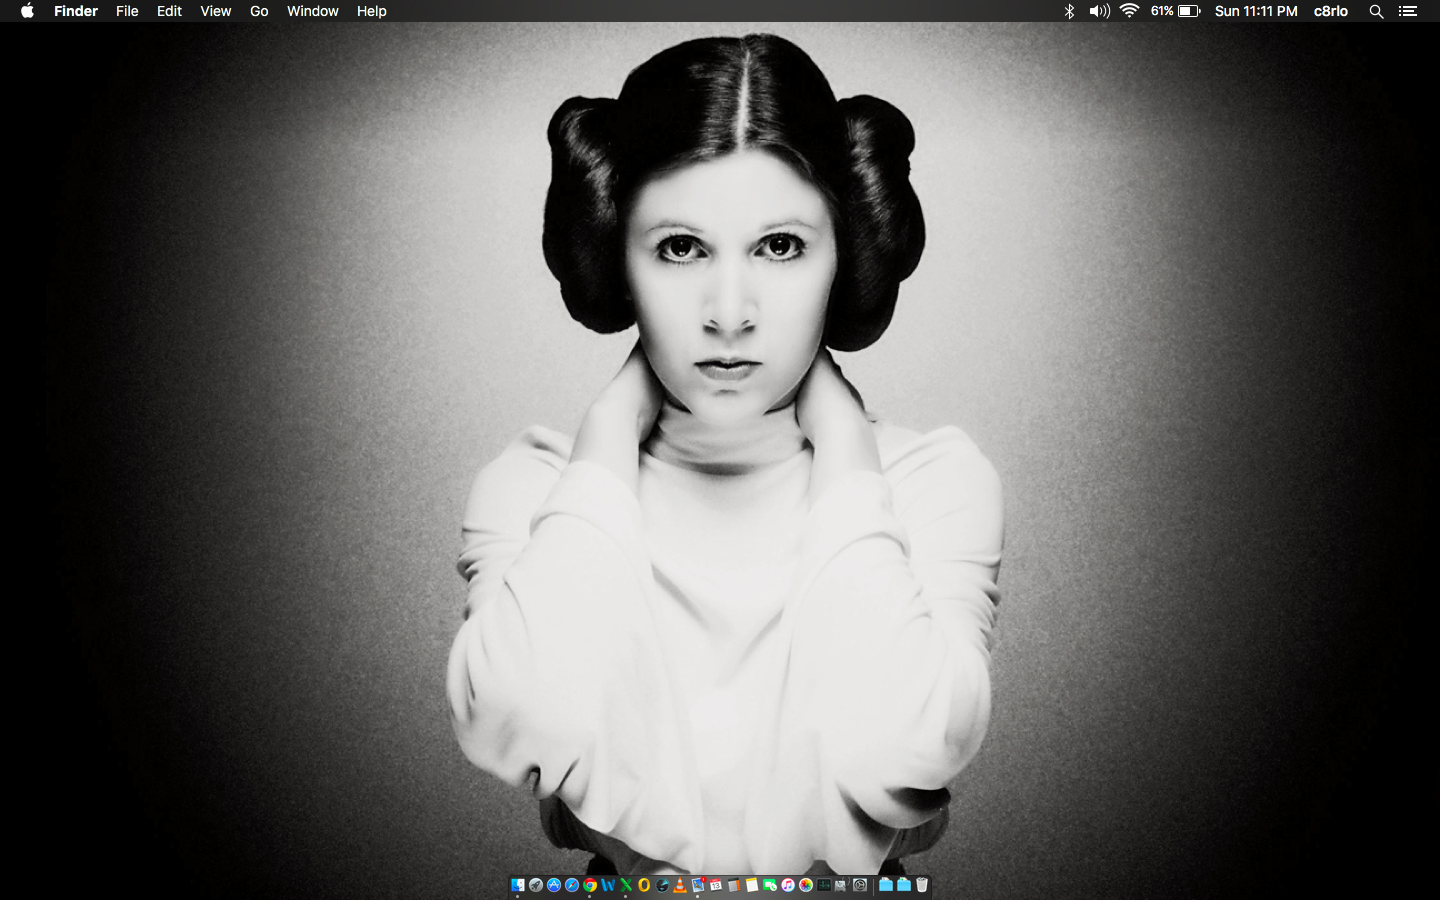
Task: Open Notification Center list icon
Action: click(1408, 11)
